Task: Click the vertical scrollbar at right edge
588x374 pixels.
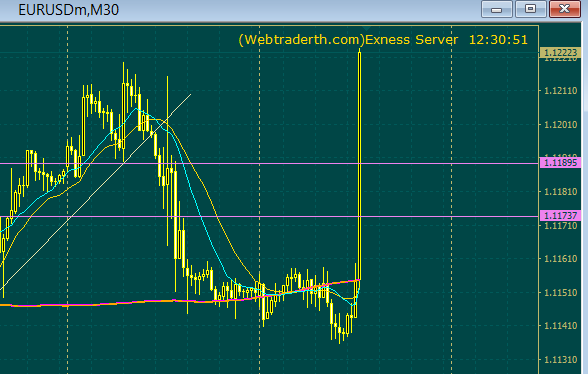Action: coord(585,198)
